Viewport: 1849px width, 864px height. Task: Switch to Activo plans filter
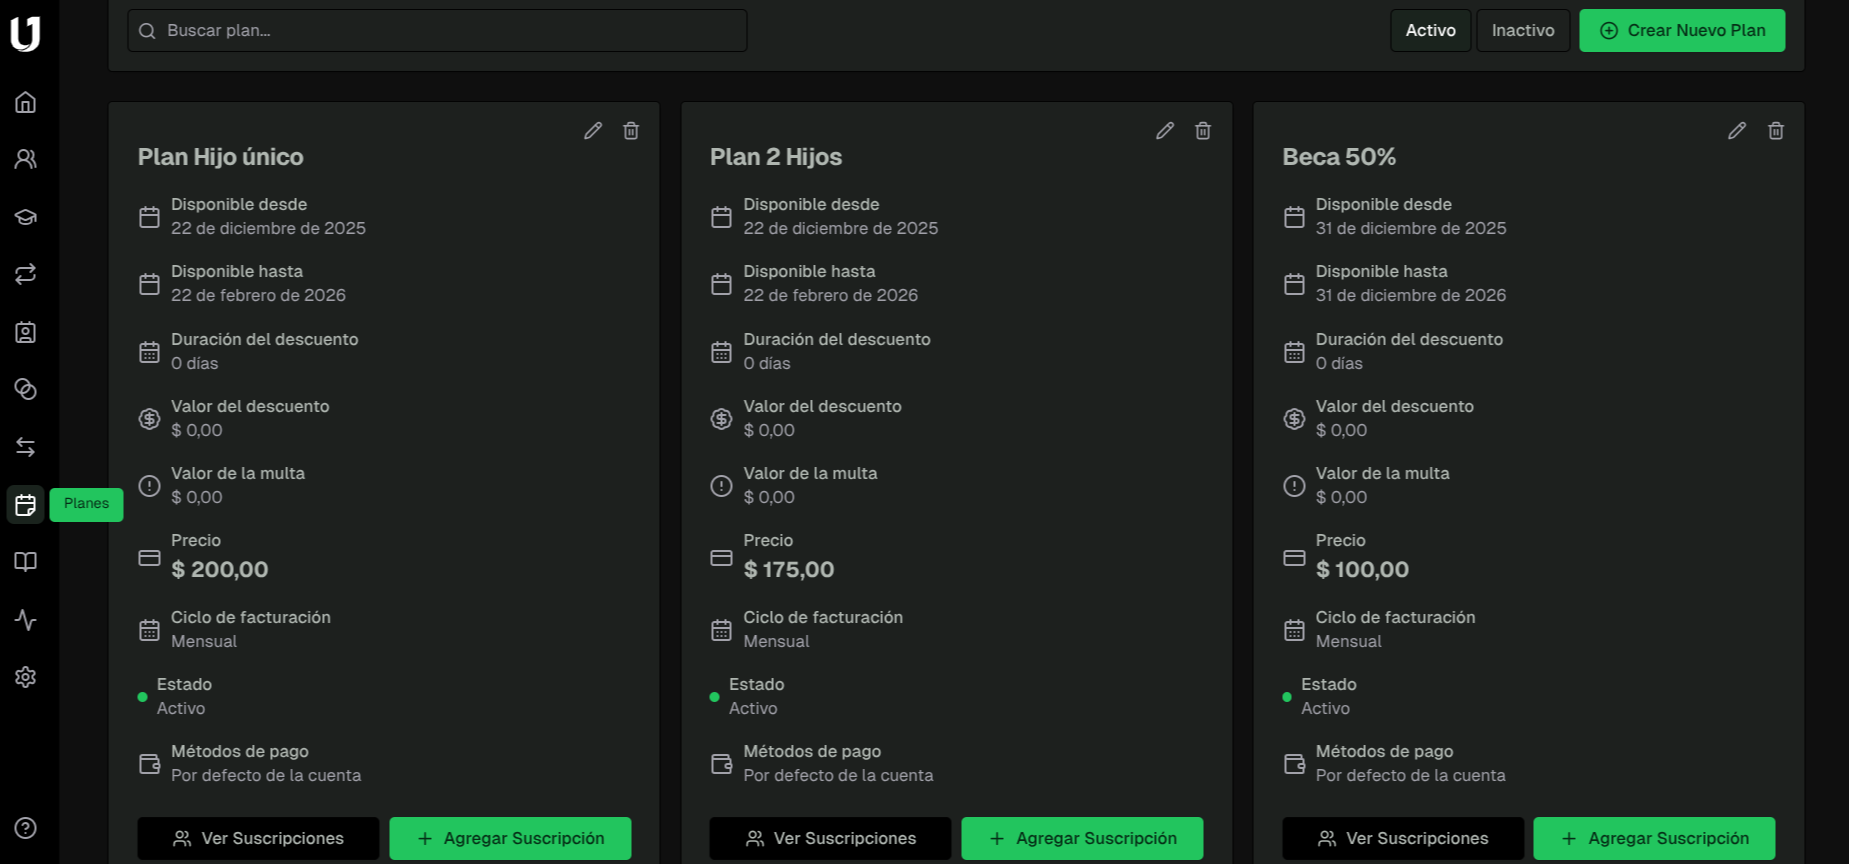(x=1430, y=31)
